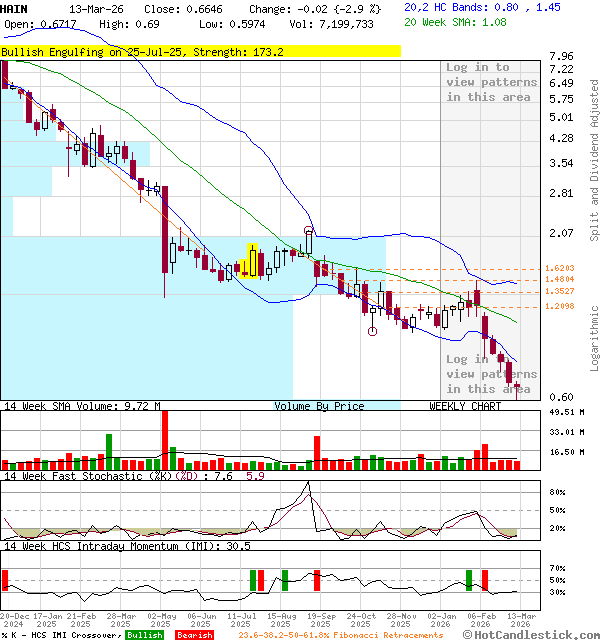Click the lower 'Log in to view patterns' notice
Screen dimensions: 600x640
point(491,374)
